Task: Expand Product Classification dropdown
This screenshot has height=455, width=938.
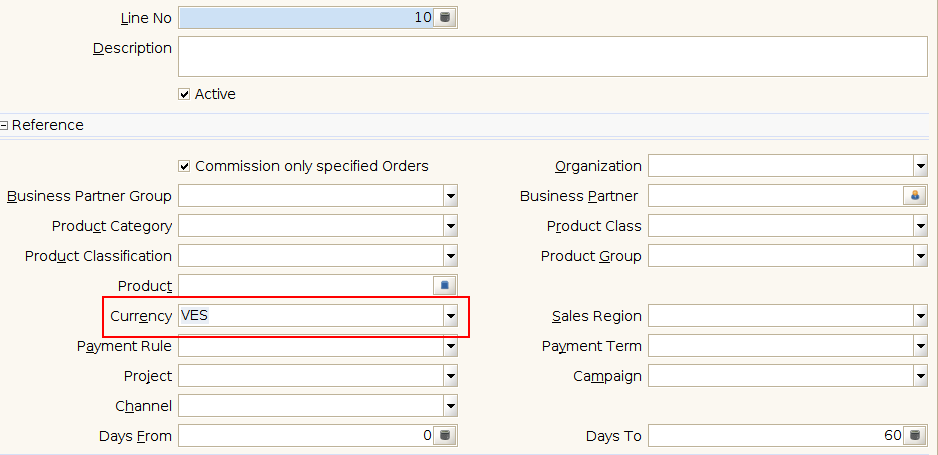Action: 450,256
